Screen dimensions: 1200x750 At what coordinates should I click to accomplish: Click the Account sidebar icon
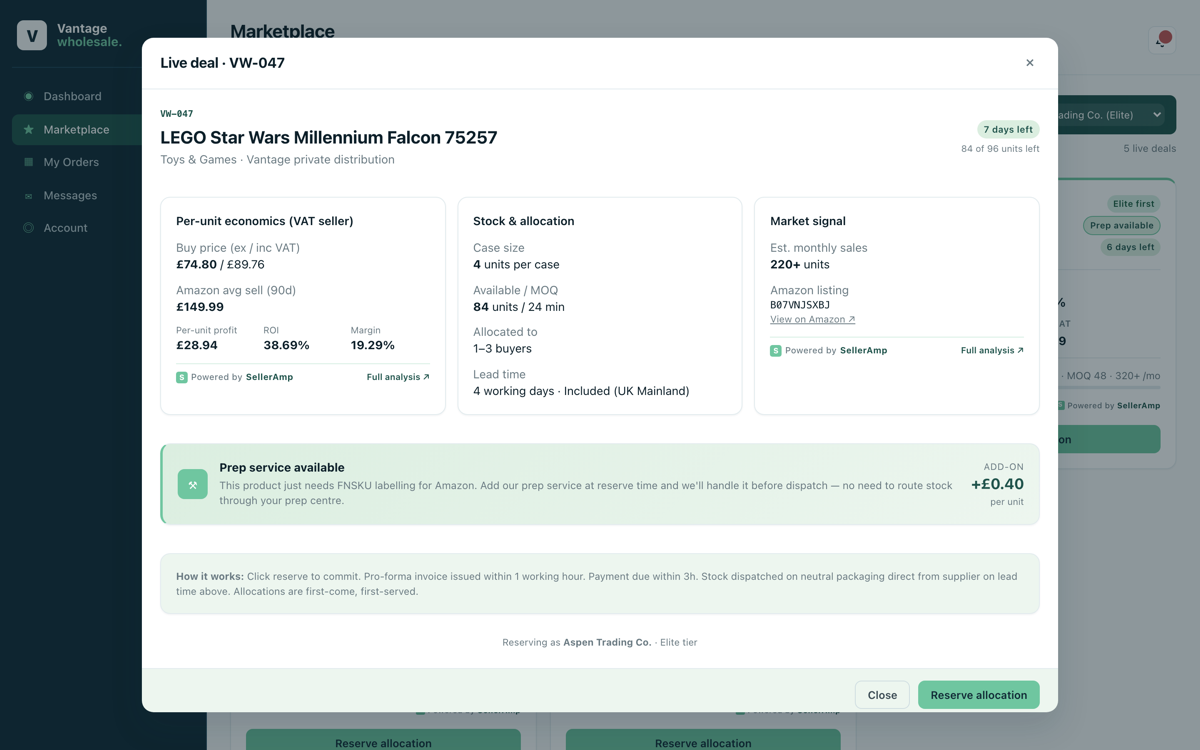(x=28, y=228)
